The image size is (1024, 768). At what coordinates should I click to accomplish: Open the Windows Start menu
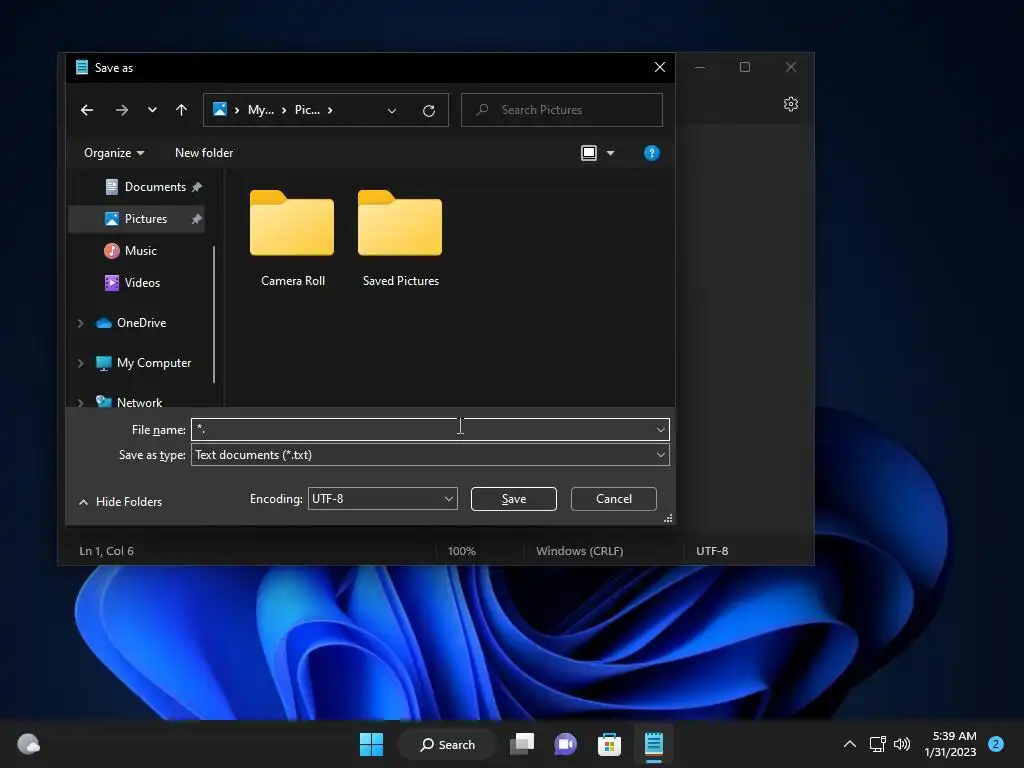[x=372, y=744]
